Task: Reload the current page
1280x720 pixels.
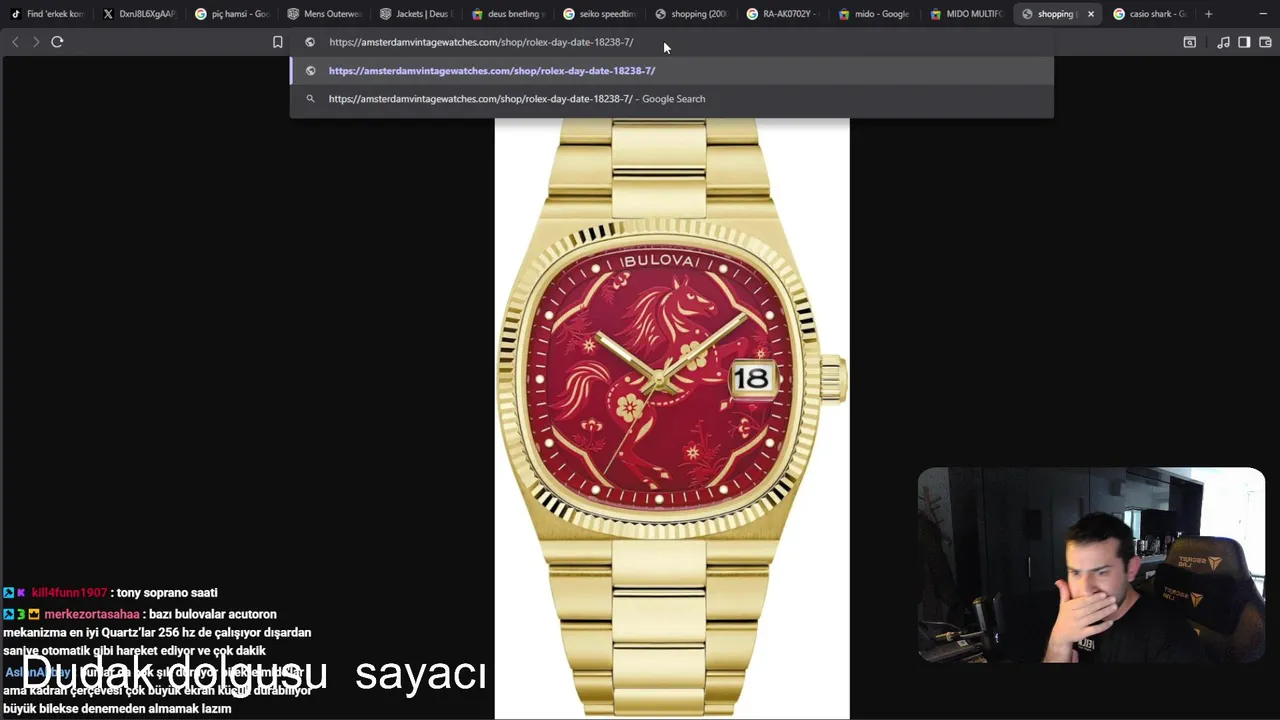Action: pyautogui.click(x=57, y=42)
